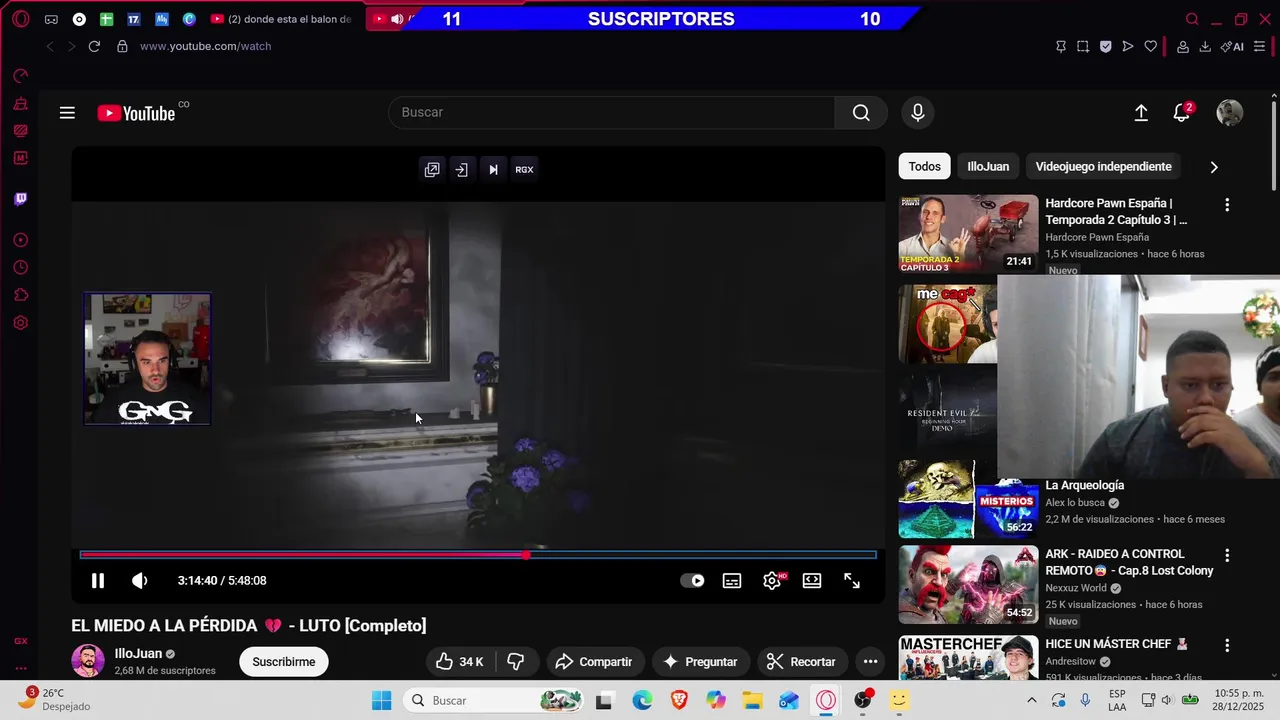Open the YouTube hamburger guide menu
Screen dimensions: 1280x720
pos(67,113)
